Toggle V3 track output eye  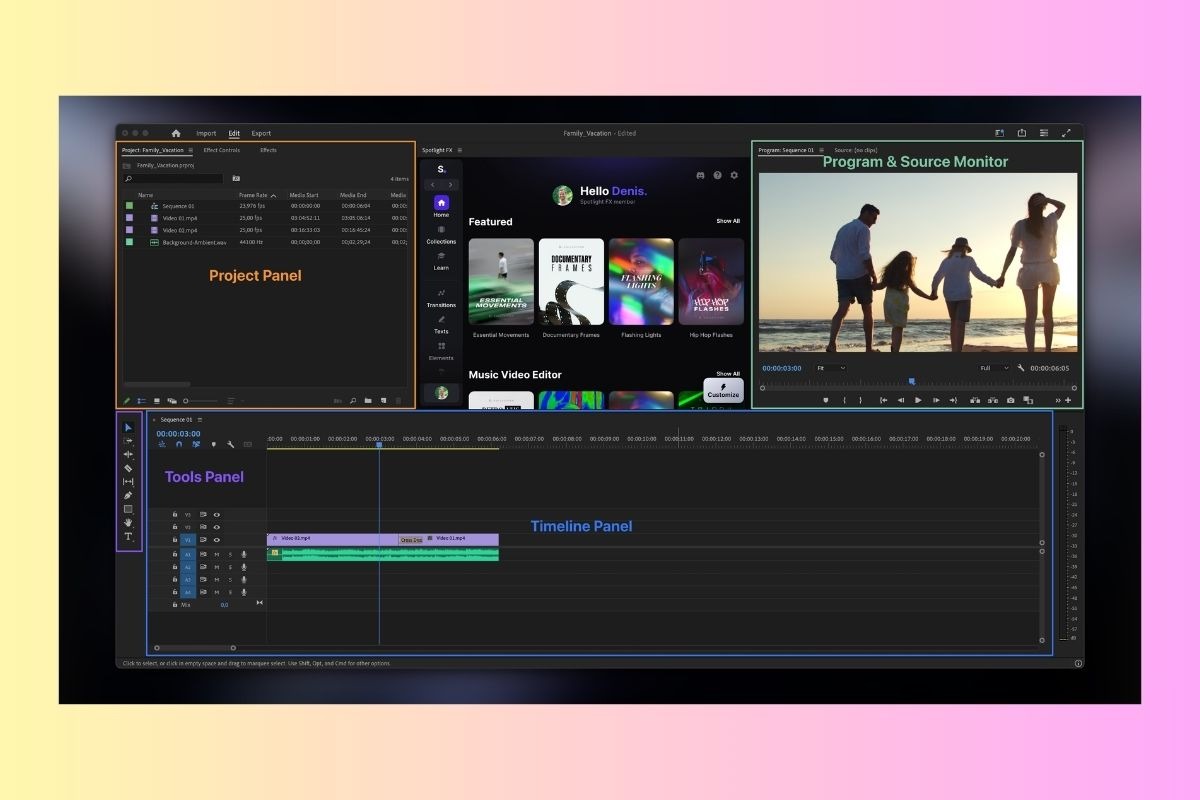[x=216, y=514]
